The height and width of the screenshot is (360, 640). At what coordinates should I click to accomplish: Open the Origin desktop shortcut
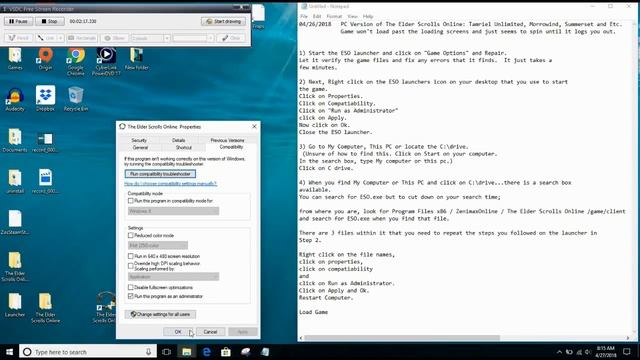click(x=45, y=59)
